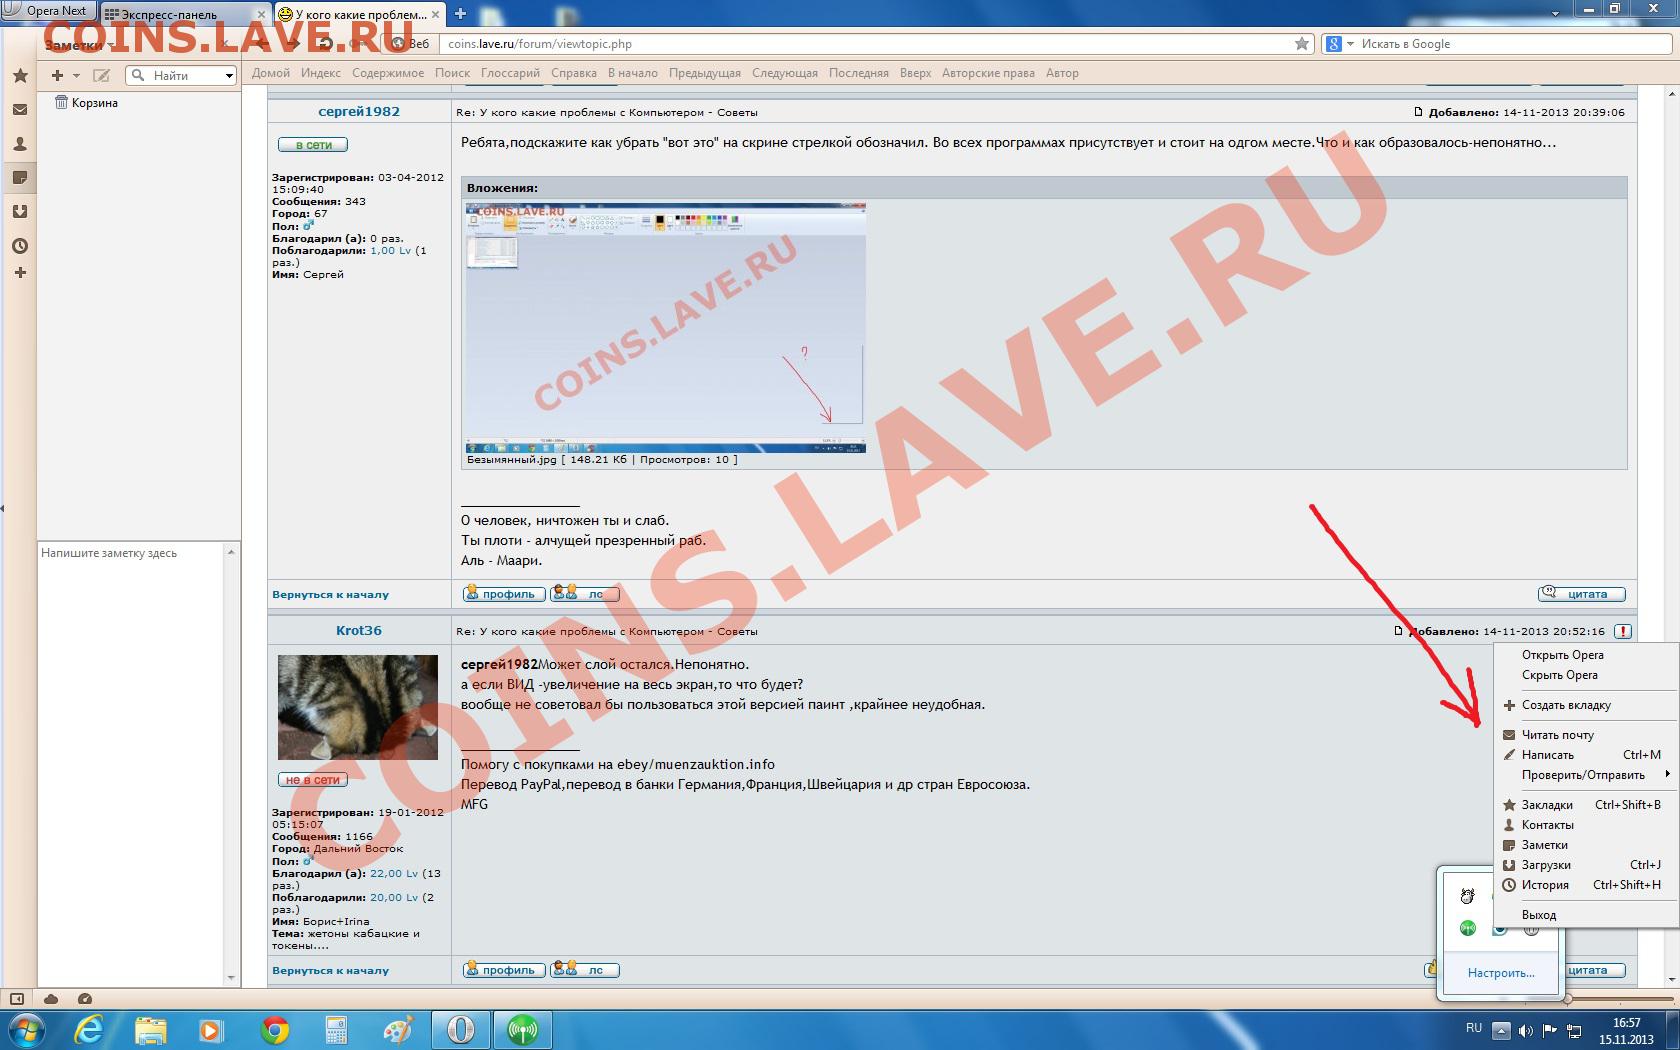Click the address bar URL field
Viewport: 1680px width, 1050px height.
(x=865, y=44)
